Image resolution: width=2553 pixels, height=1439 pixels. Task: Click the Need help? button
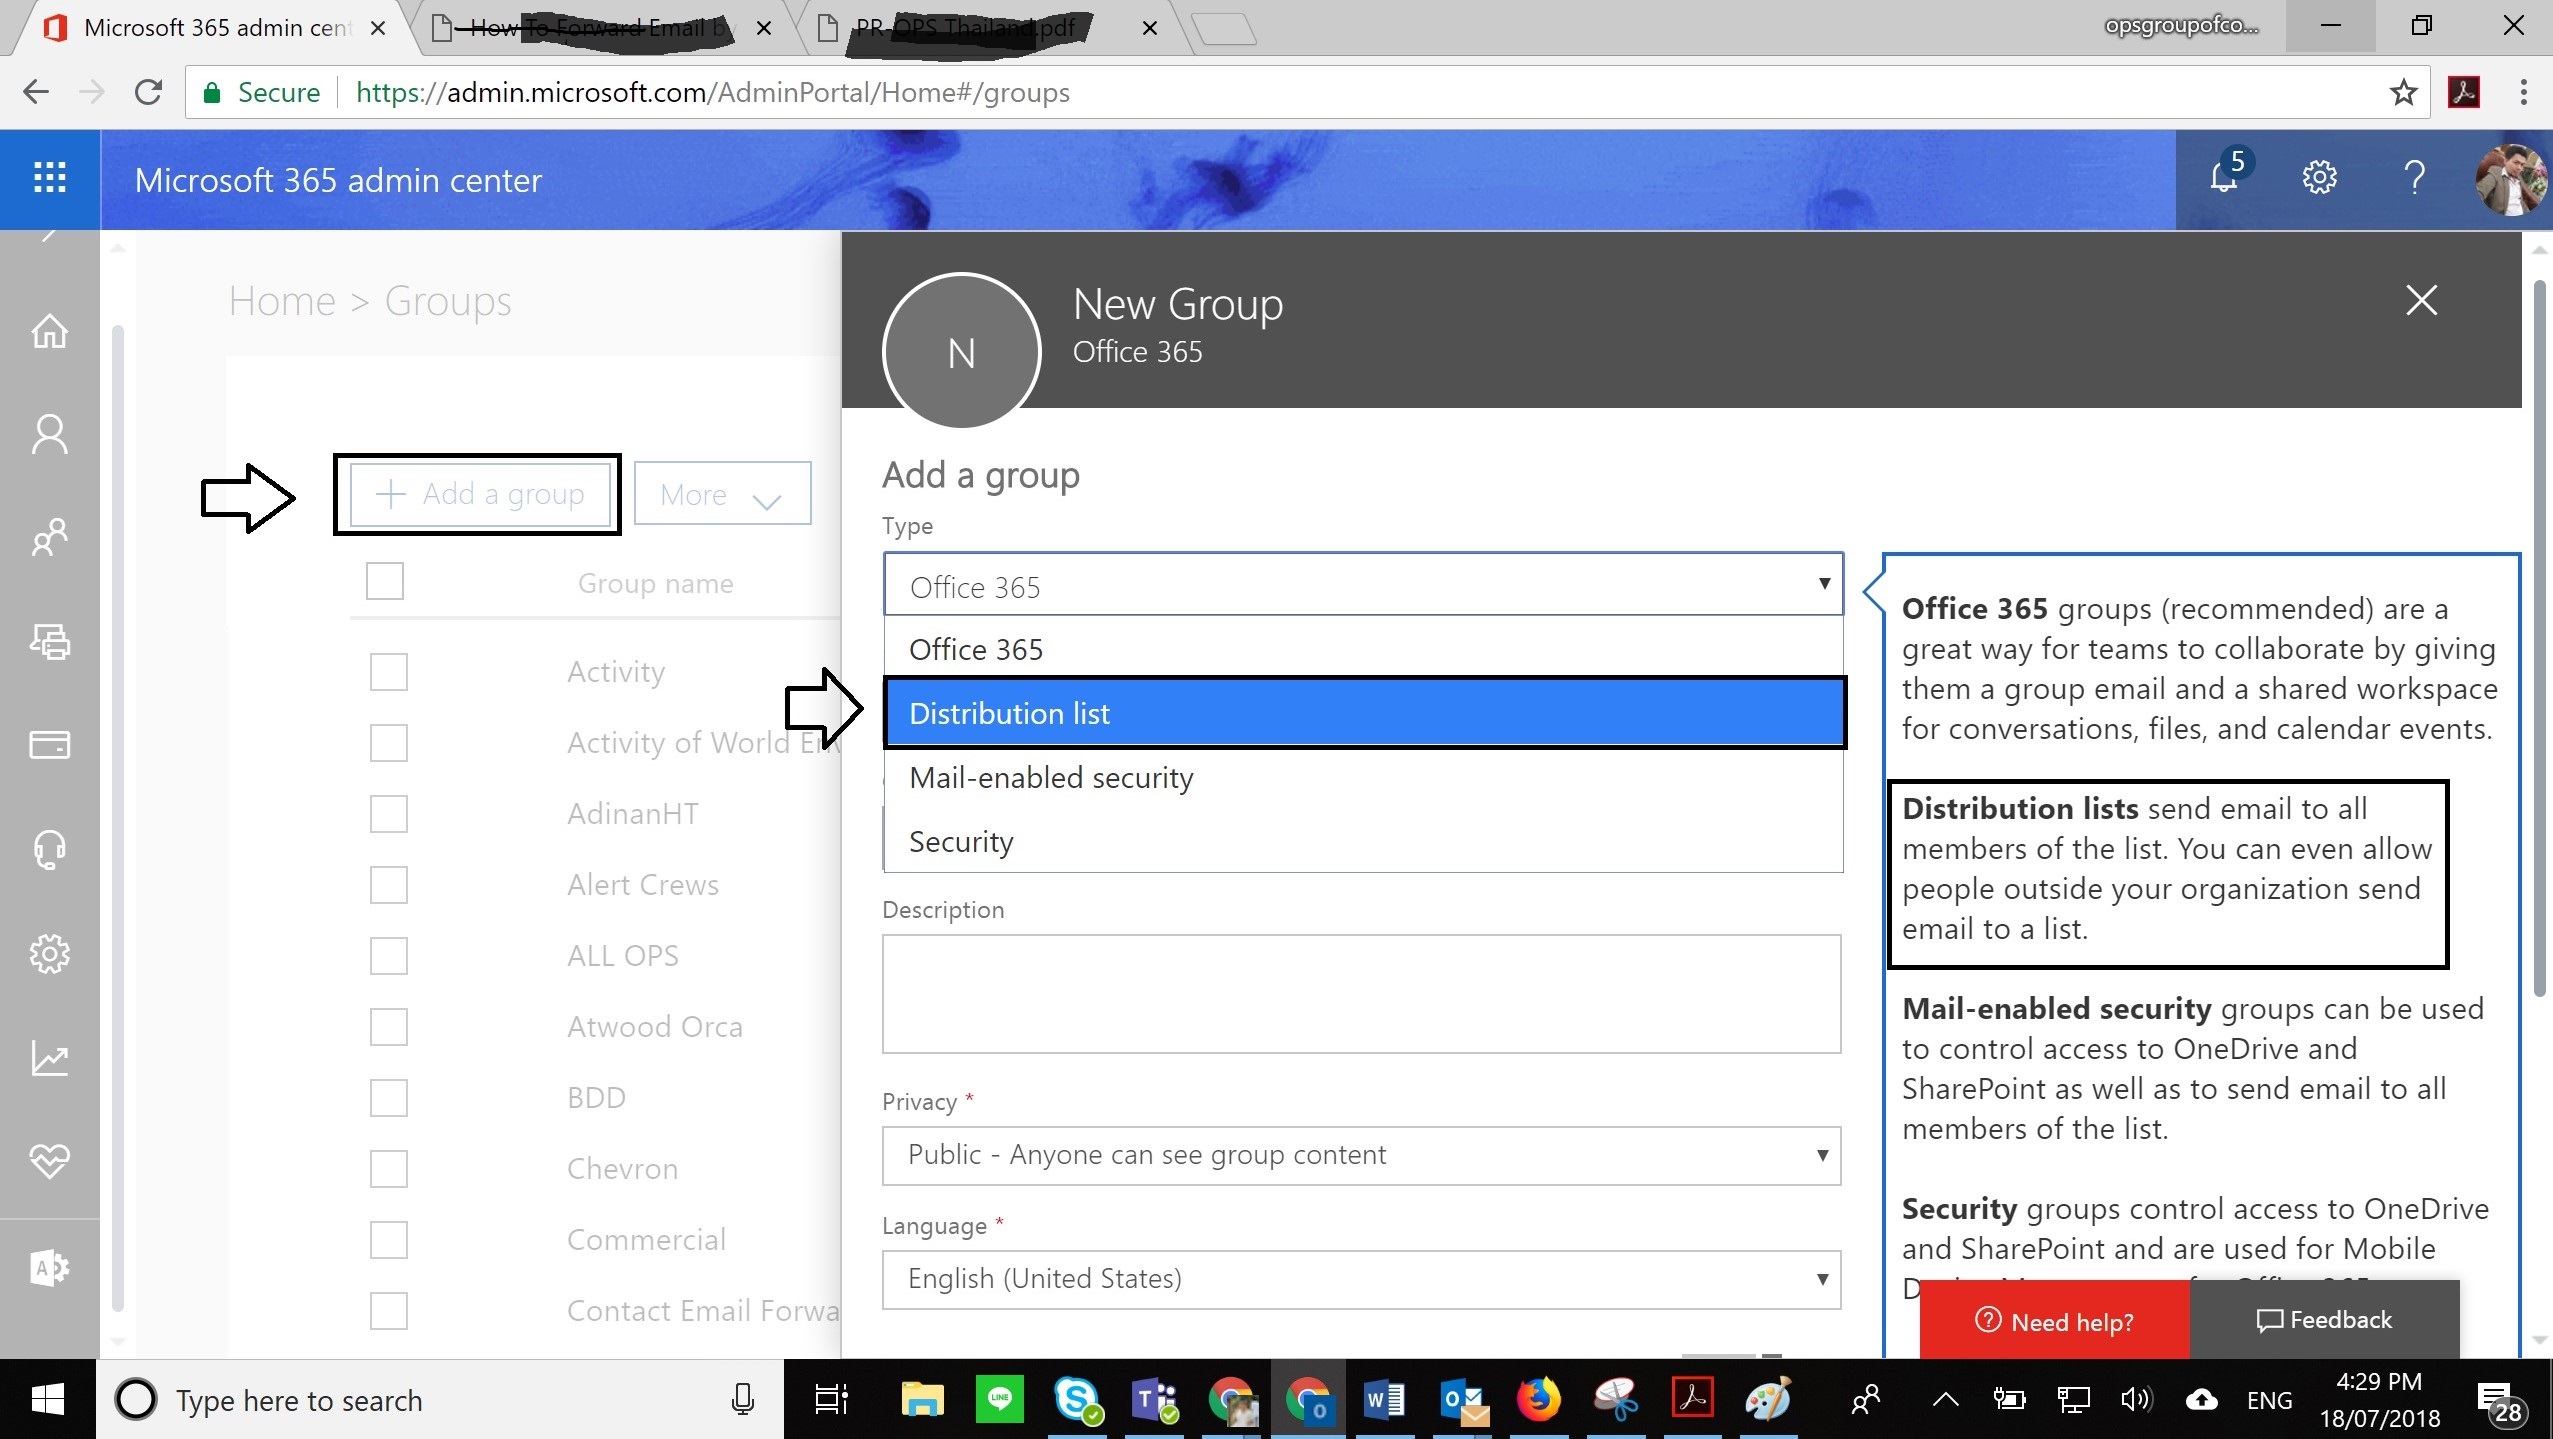[x=2054, y=1320]
